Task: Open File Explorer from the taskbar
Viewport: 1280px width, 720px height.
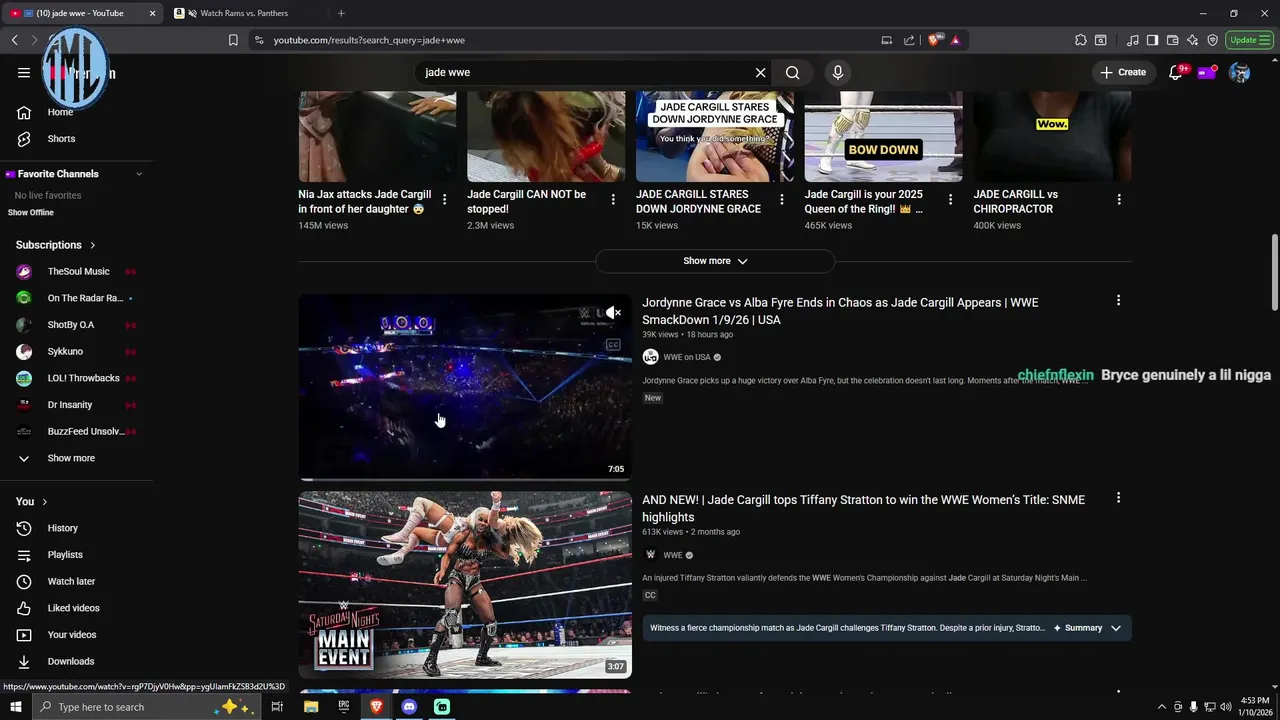Action: click(311, 707)
